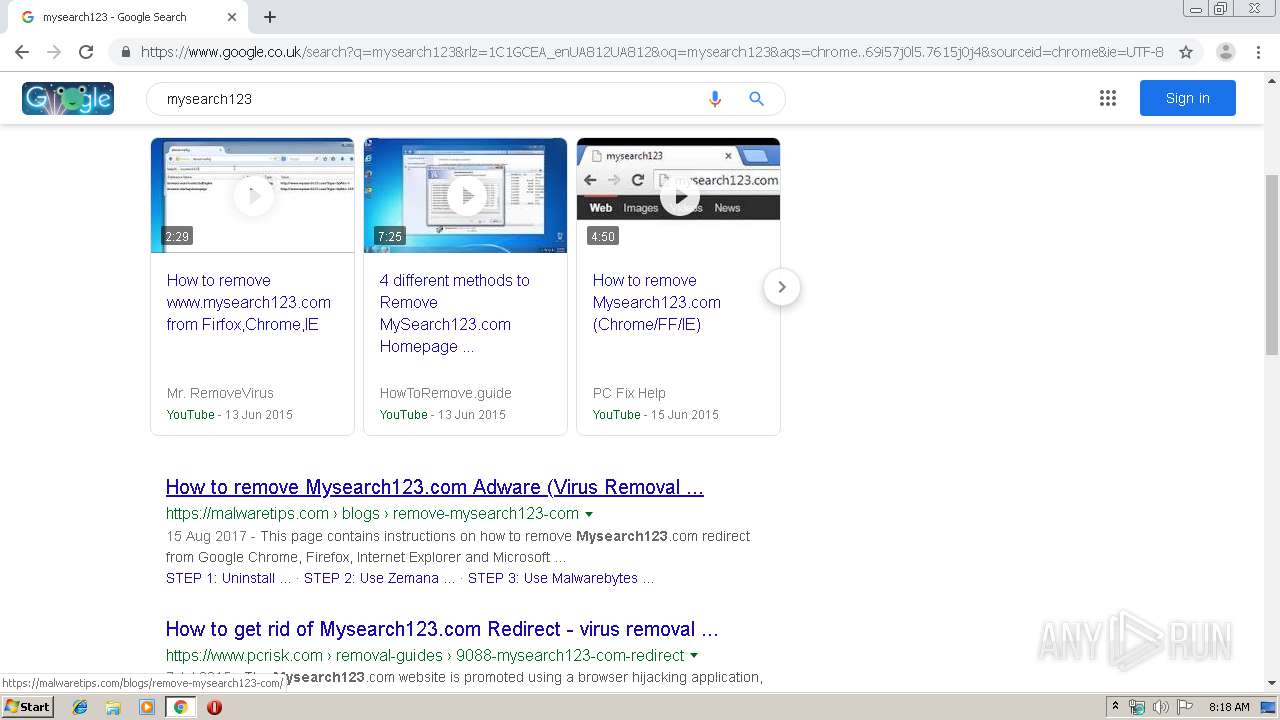Open the volume speaker tray icon
This screenshot has width=1280, height=720.
coord(1160,707)
